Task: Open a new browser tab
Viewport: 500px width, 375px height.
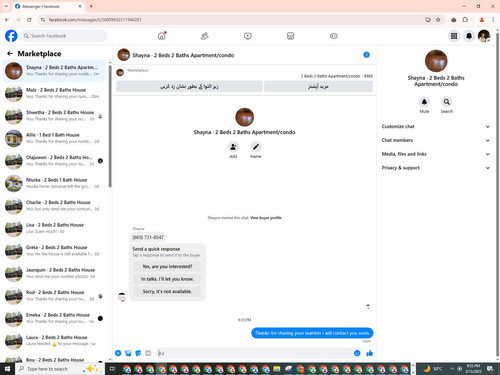Action: [x=91, y=6]
